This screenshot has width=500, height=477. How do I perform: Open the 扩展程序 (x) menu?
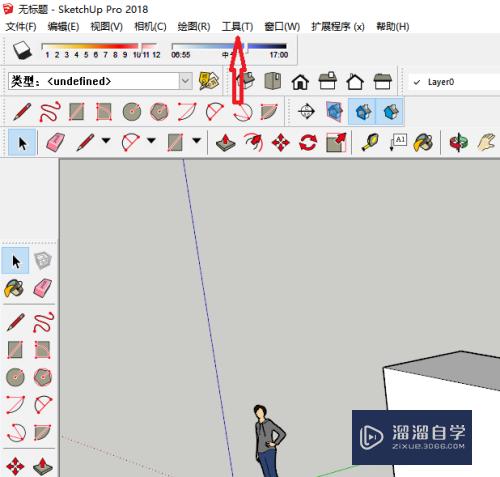[338, 27]
